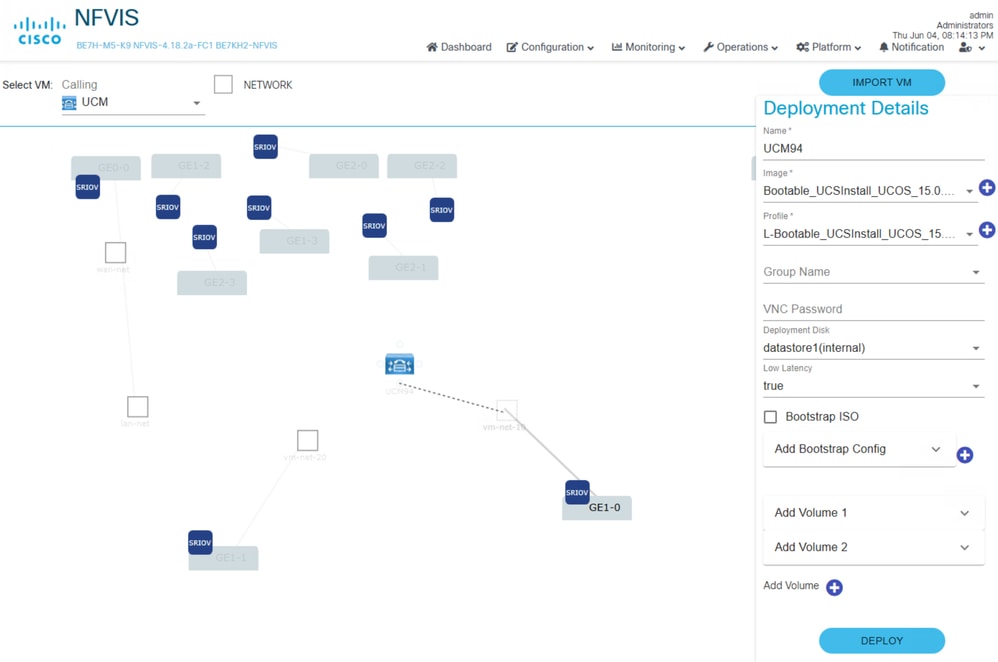Open the Deployment Disk dropdown

[x=873, y=348]
